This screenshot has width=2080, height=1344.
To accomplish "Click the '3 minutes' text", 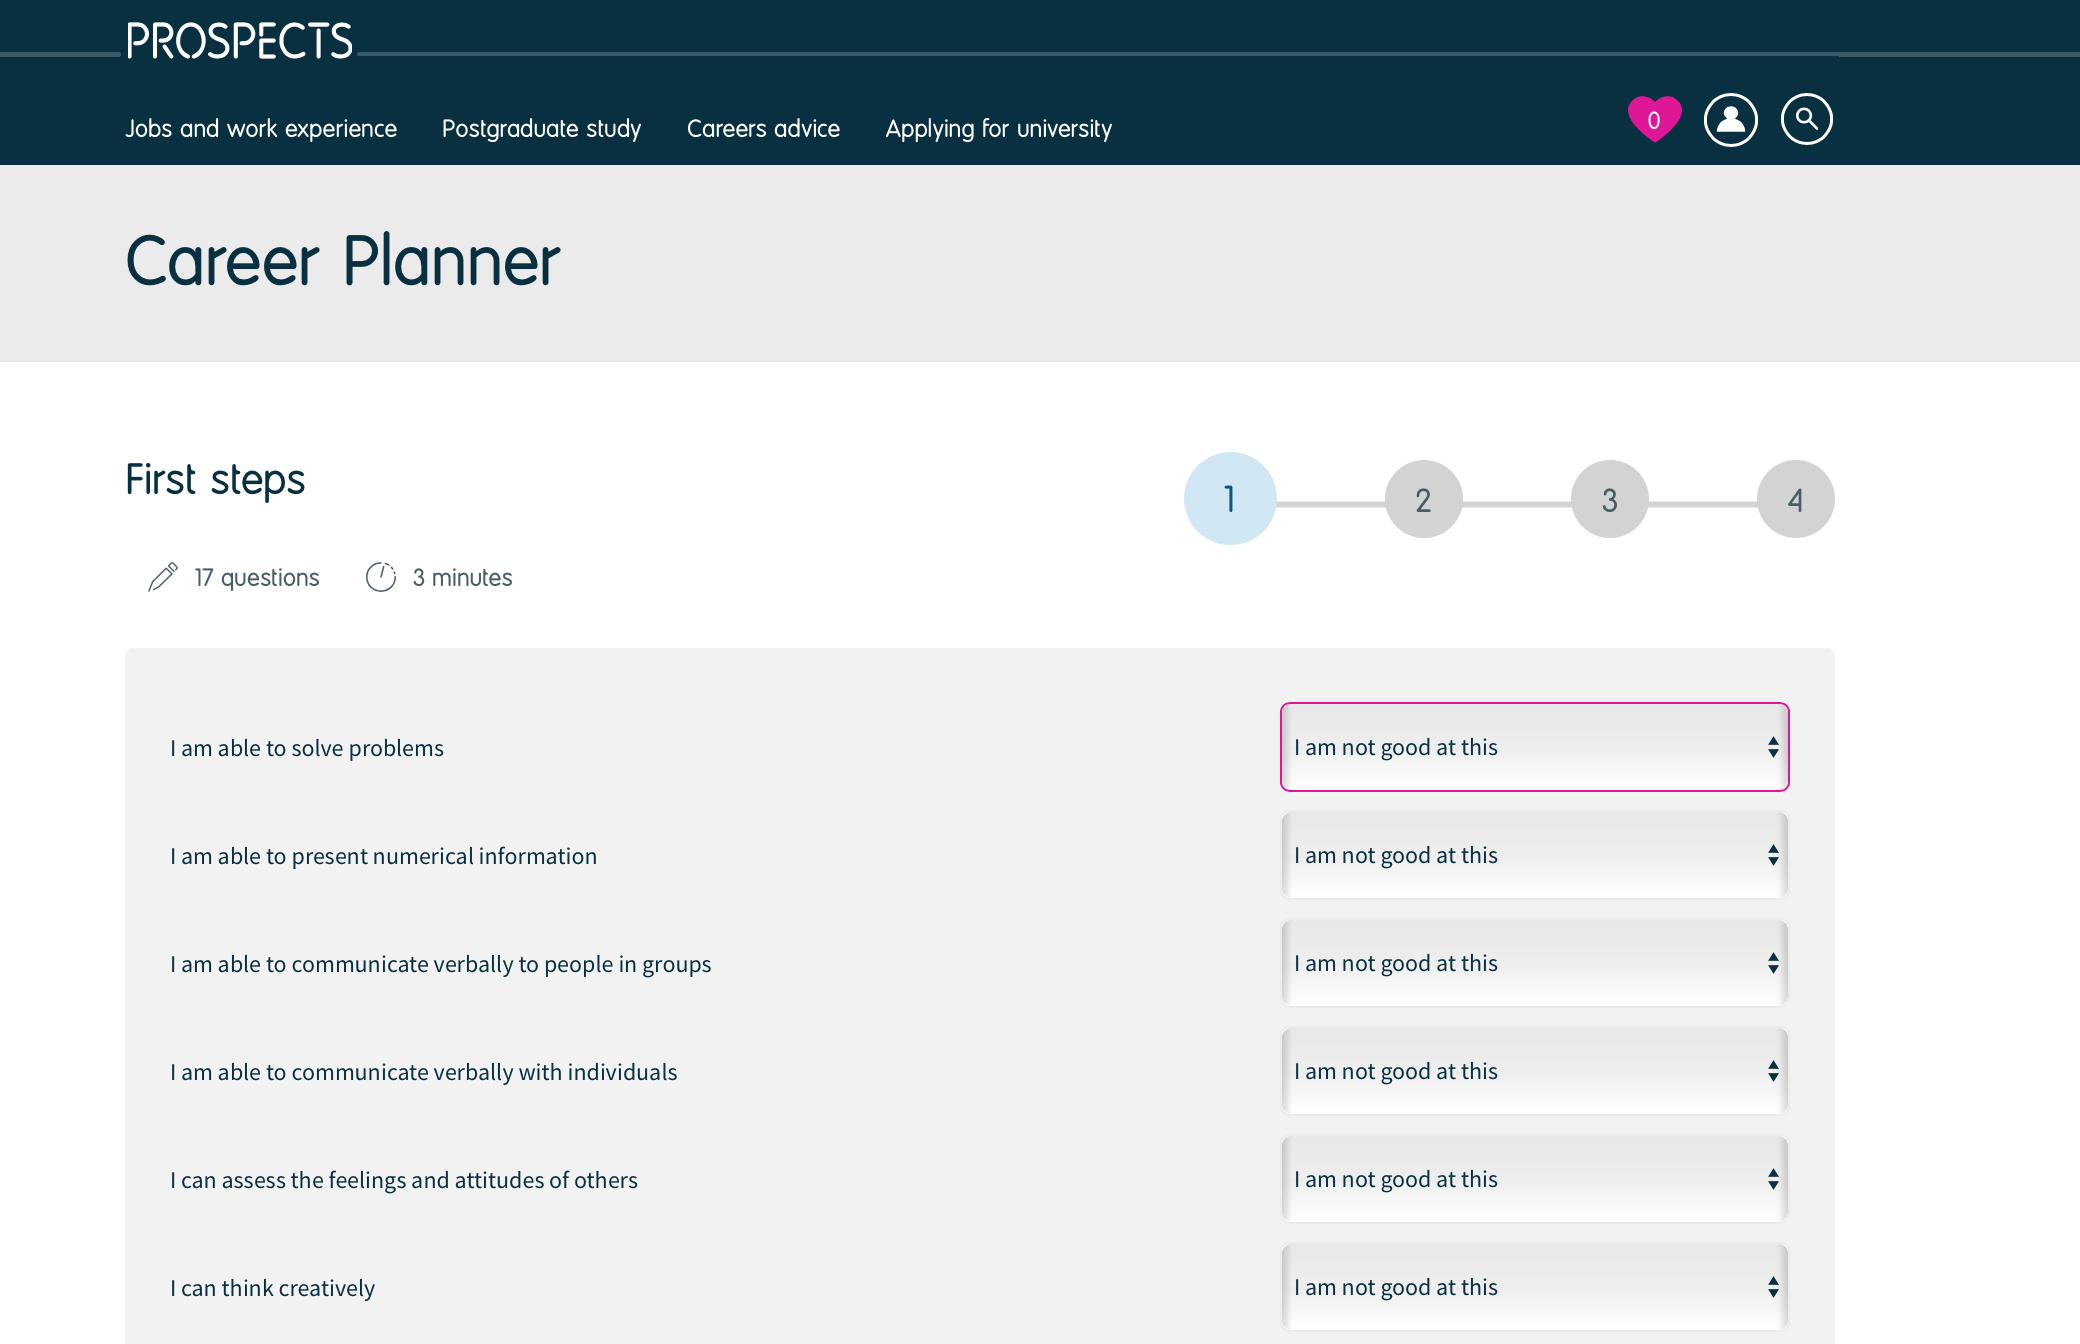I will click(x=462, y=577).
